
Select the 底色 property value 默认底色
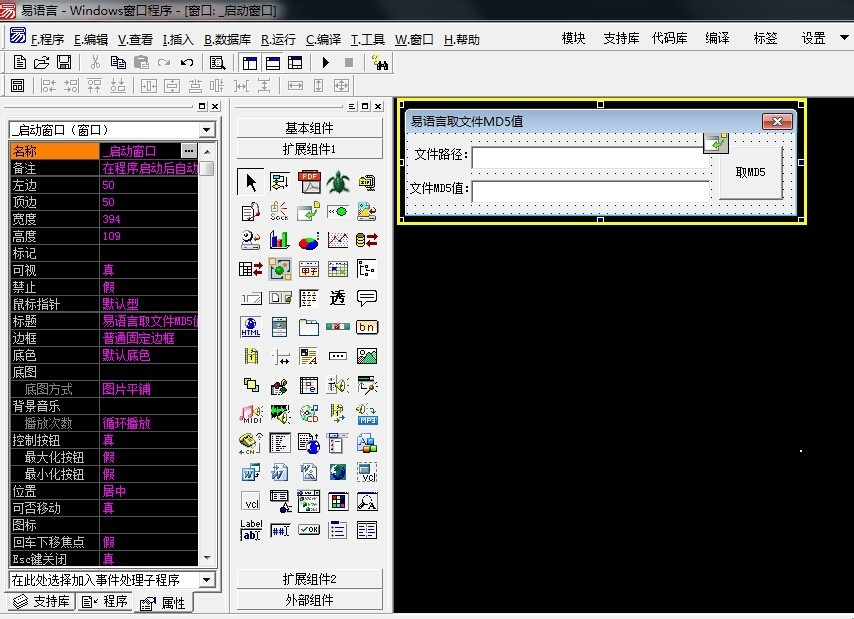148,355
